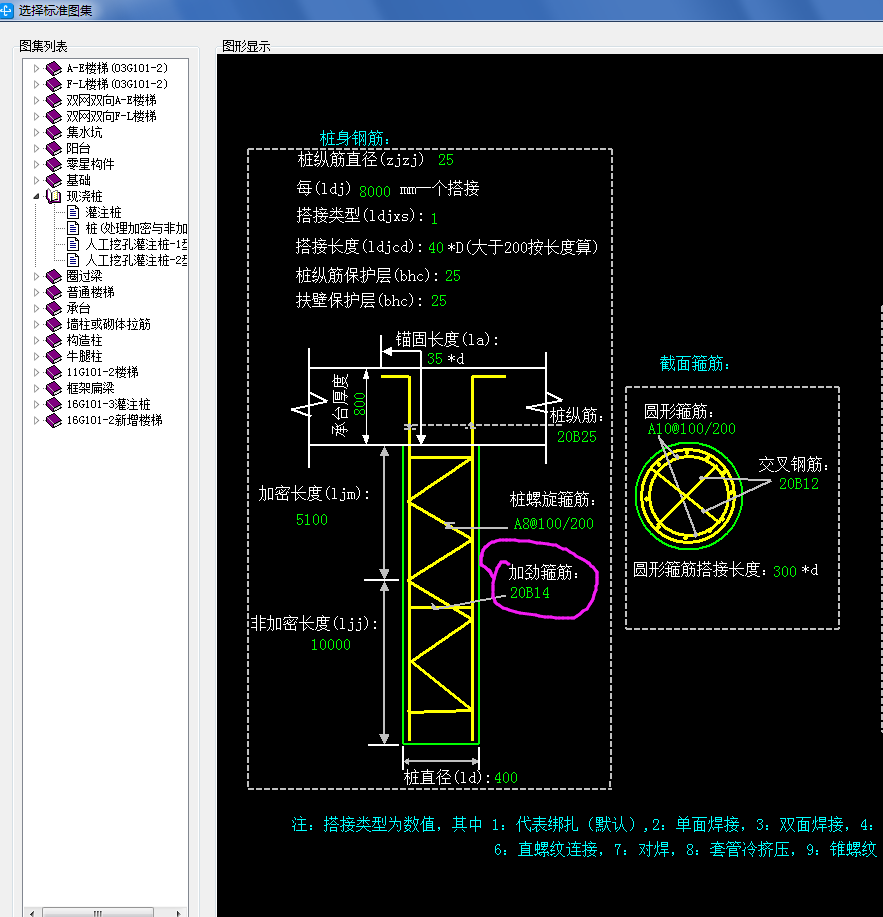Edit circular stirrup lap length 300

tap(785, 571)
